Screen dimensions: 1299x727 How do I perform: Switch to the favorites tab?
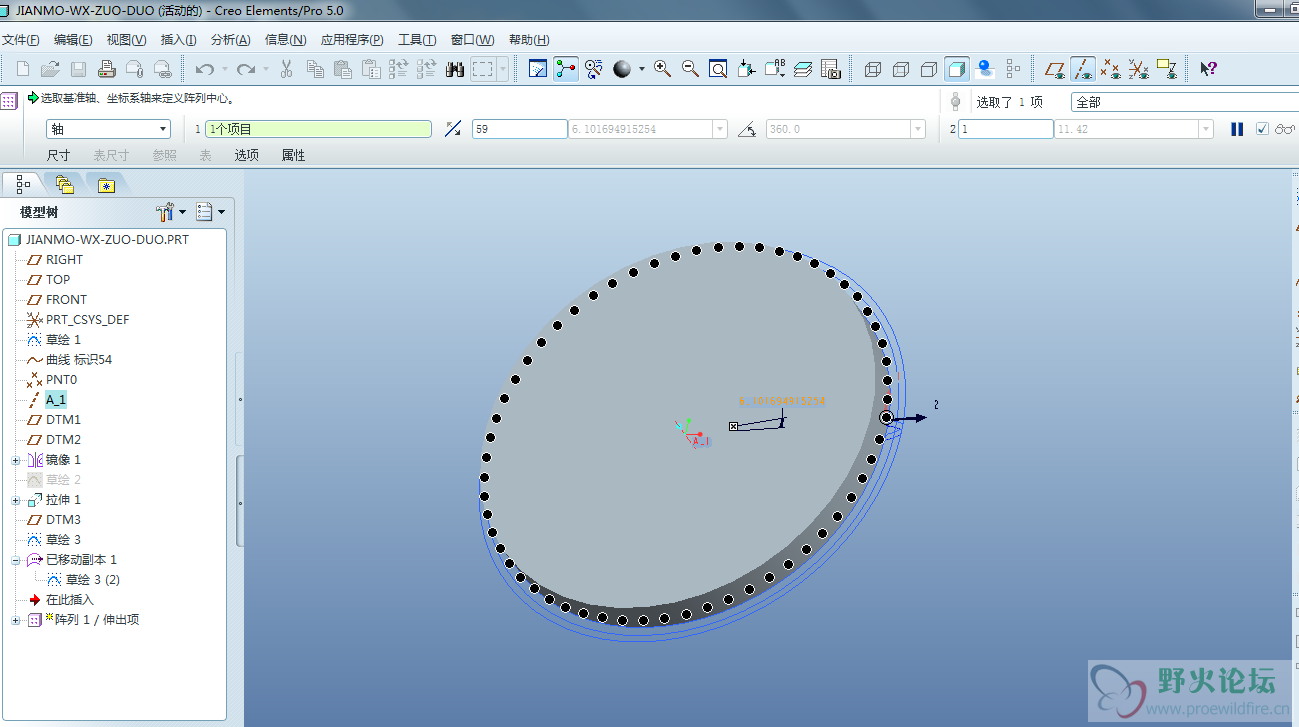coord(107,184)
